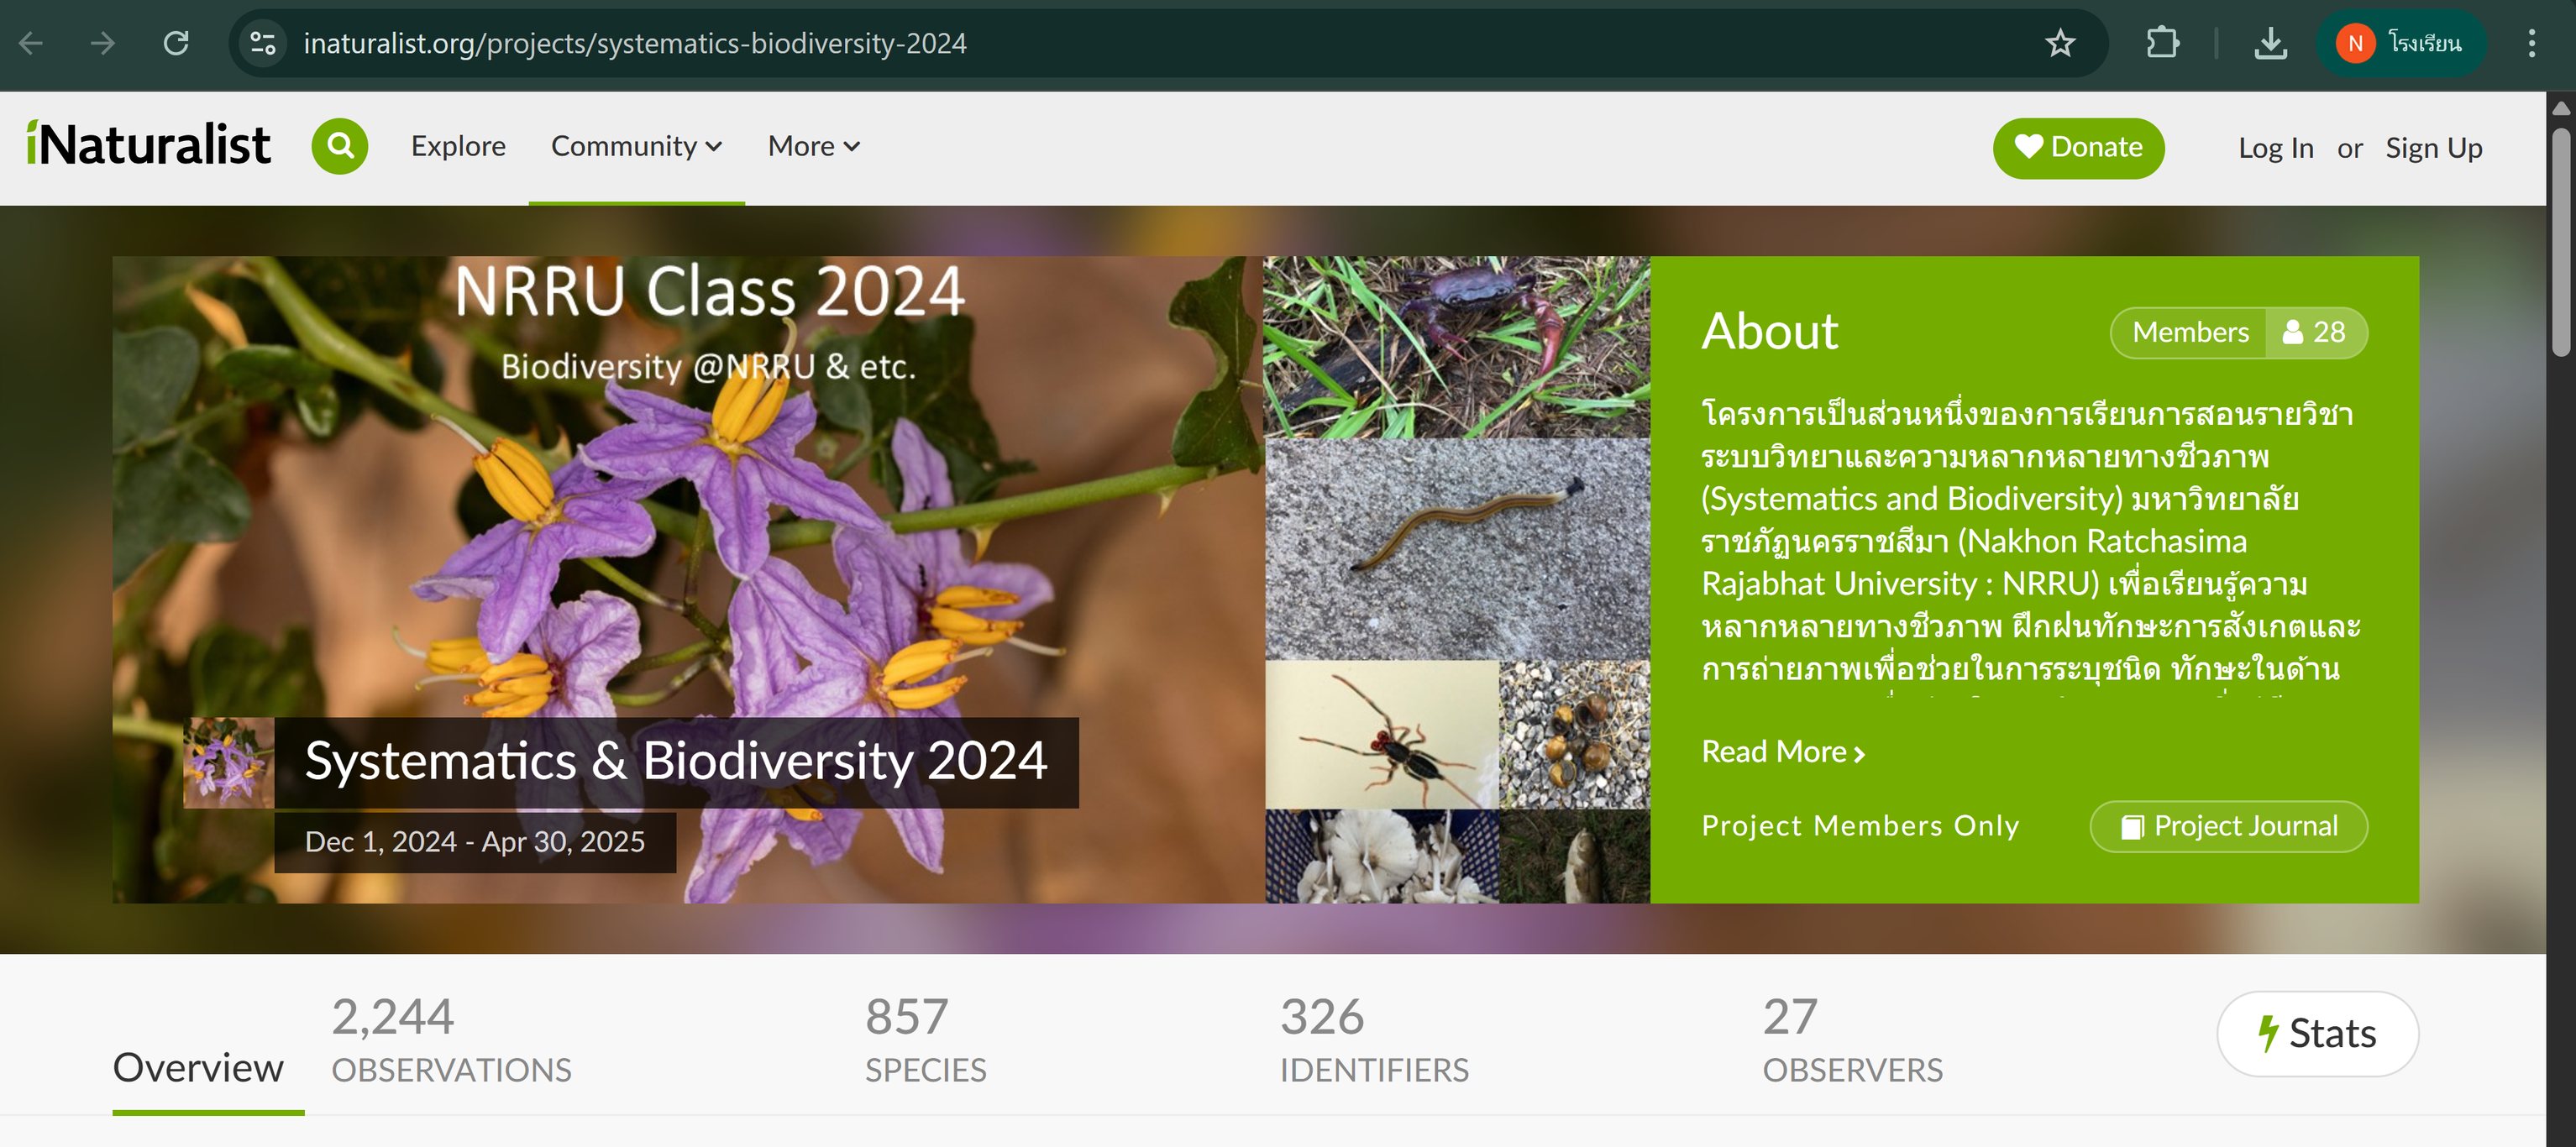Reload the page with refresh icon
This screenshot has width=2576, height=1147.
(x=176, y=43)
